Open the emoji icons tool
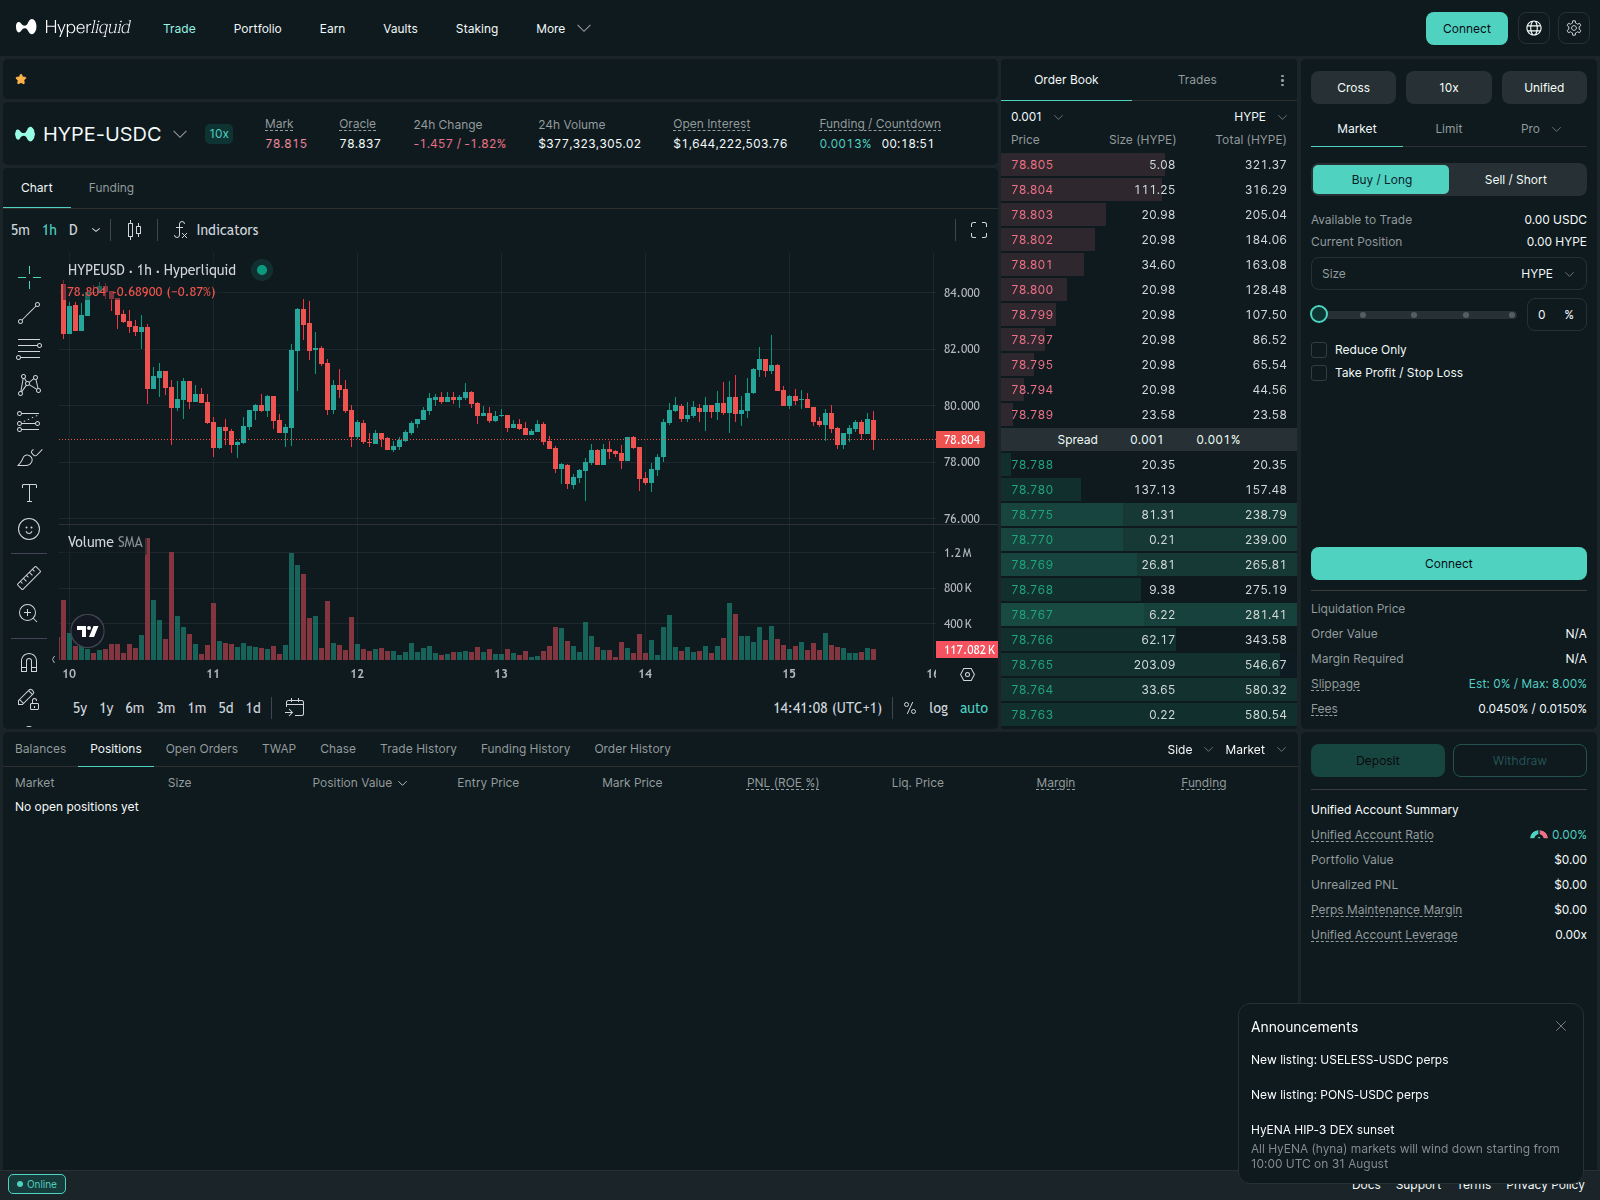Image resolution: width=1600 pixels, height=1200 pixels. pos(29,529)
